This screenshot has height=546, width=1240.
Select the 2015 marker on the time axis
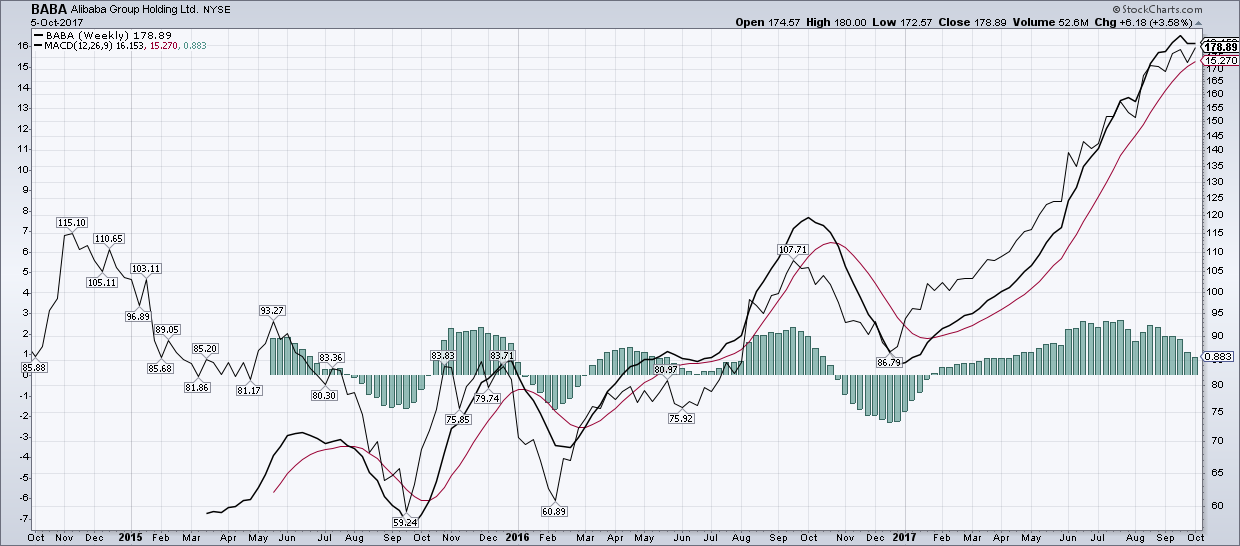point(131,537)
